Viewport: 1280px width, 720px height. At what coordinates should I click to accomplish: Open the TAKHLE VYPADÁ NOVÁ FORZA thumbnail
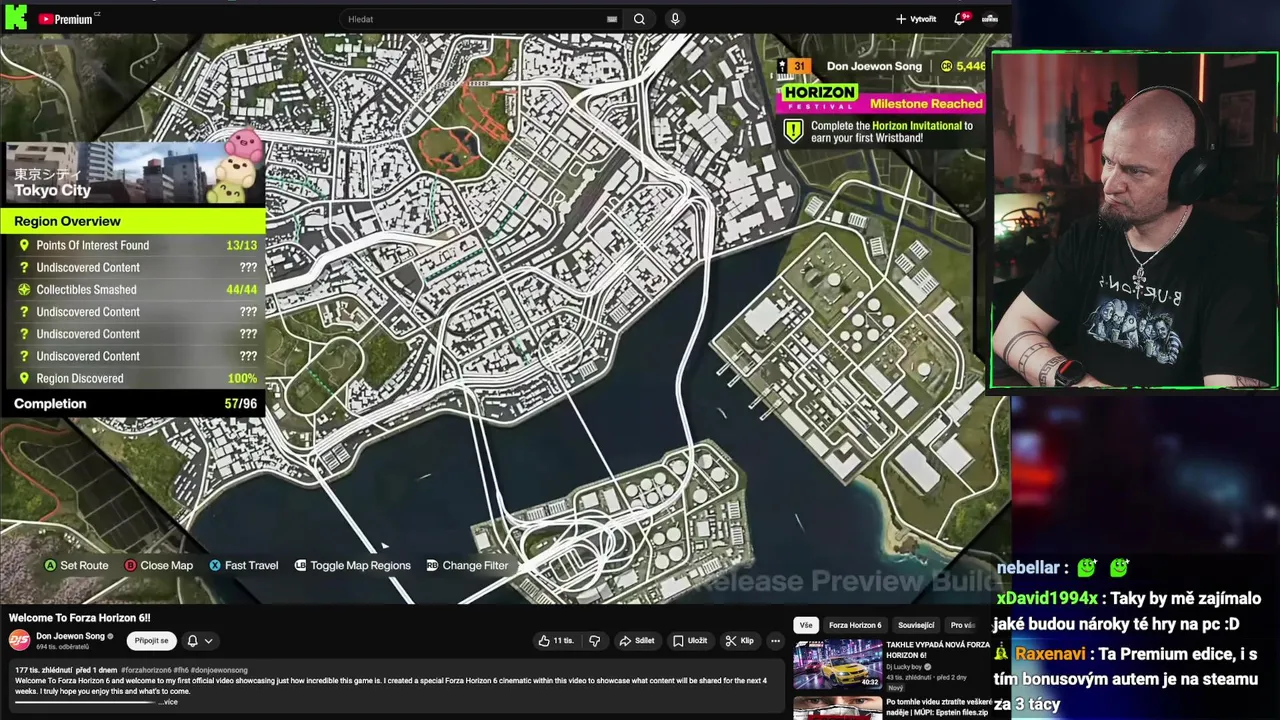point(838,665)
